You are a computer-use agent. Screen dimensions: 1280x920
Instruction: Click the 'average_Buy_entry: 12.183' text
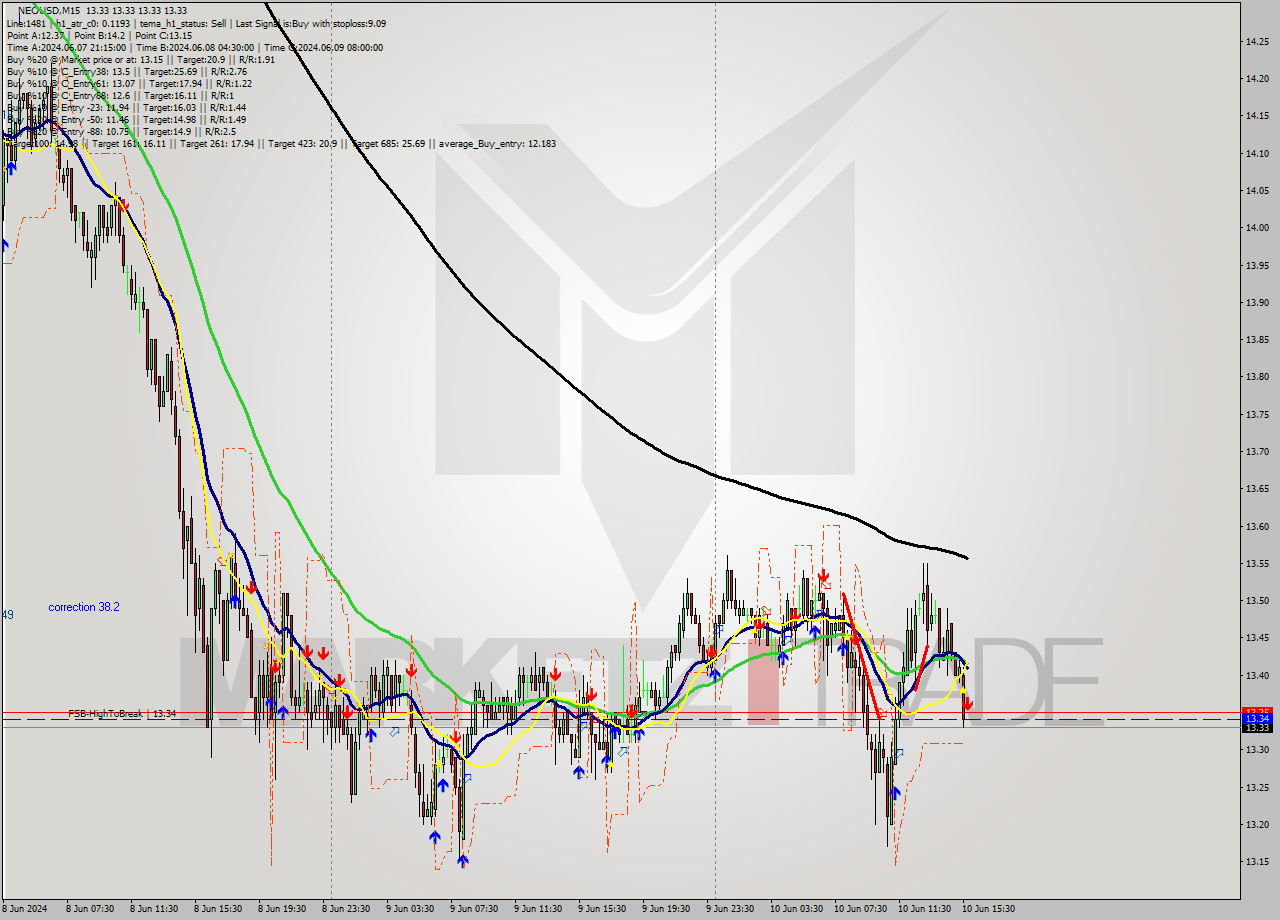coord(496,143)
